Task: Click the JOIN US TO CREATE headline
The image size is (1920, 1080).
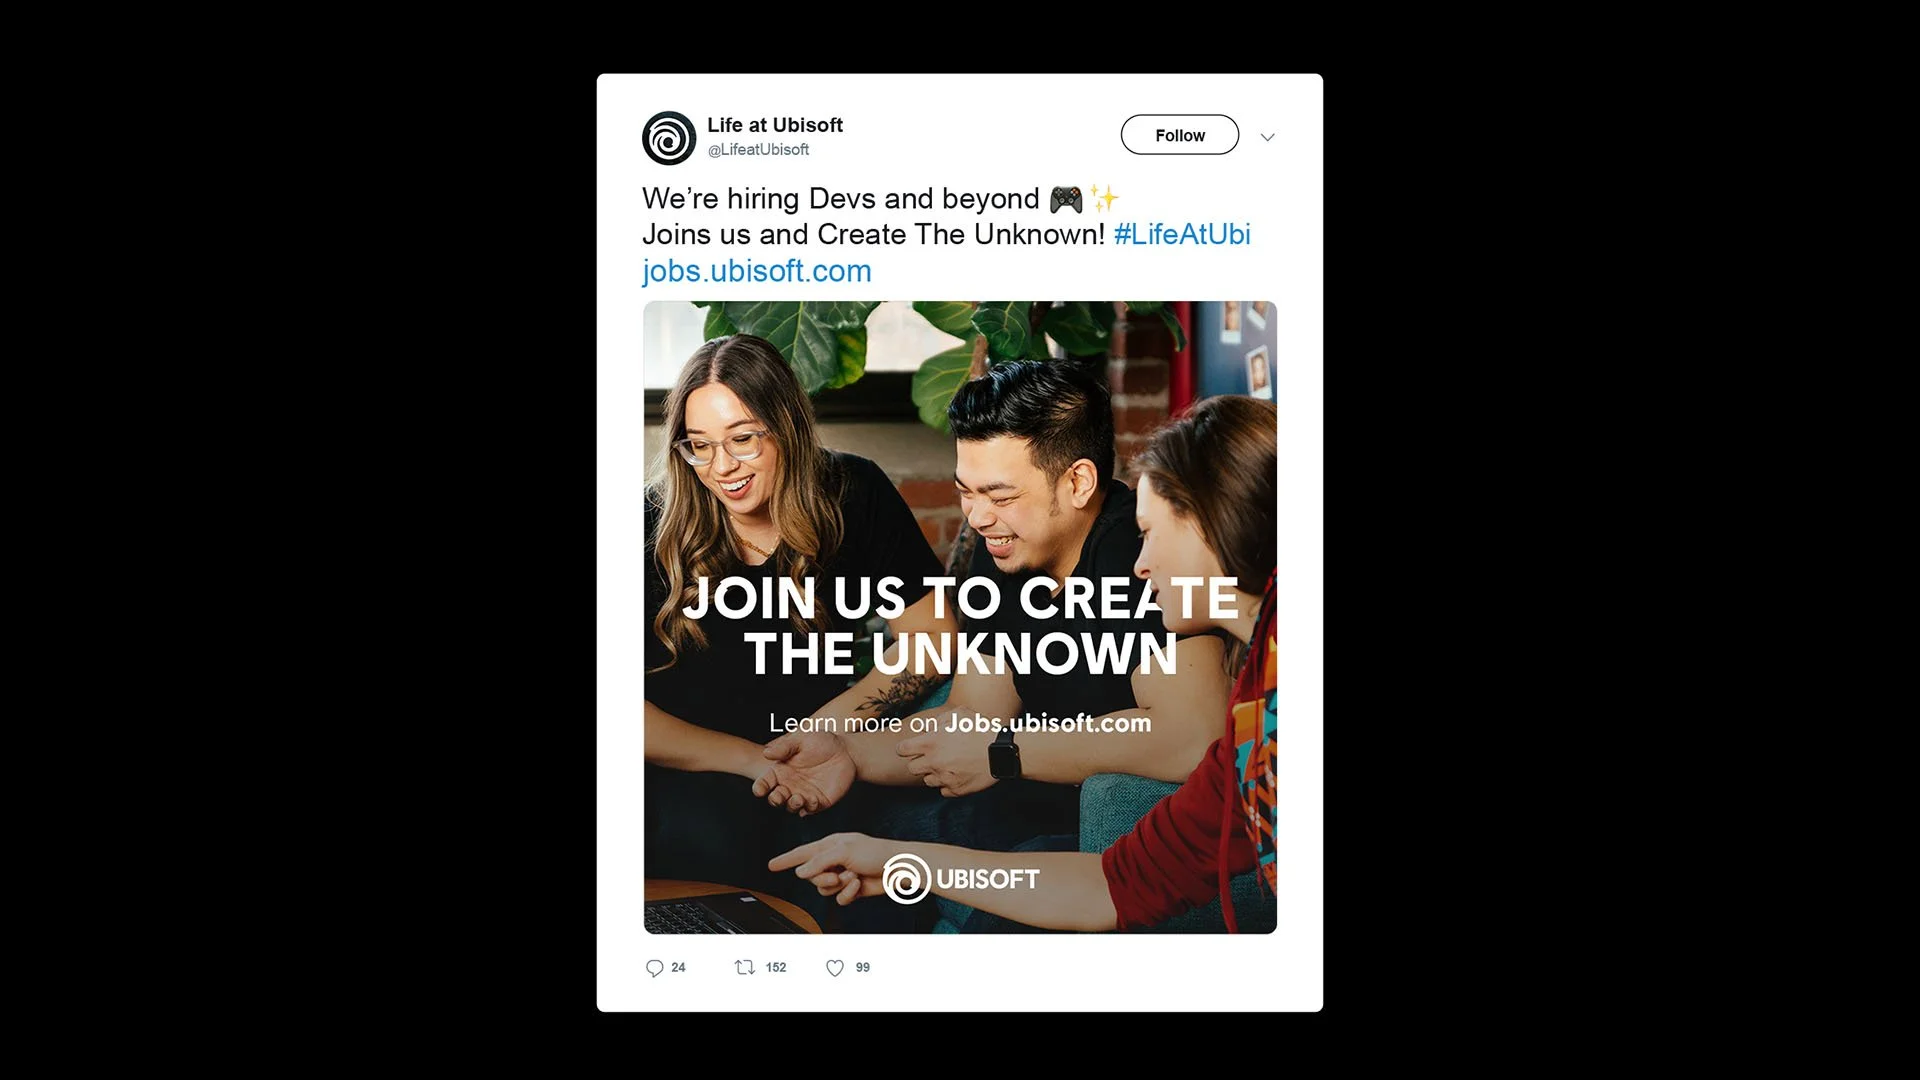Action: coord(961,598)
